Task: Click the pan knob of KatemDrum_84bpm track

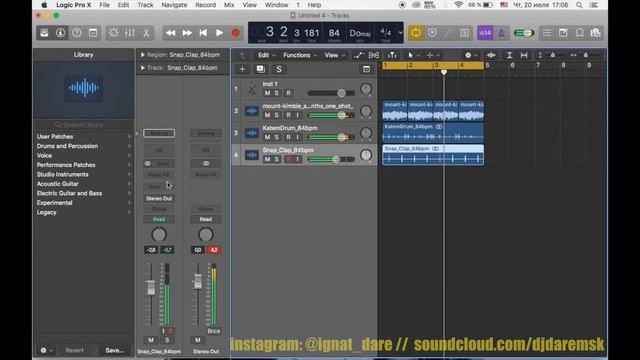Action: (366, 133)
